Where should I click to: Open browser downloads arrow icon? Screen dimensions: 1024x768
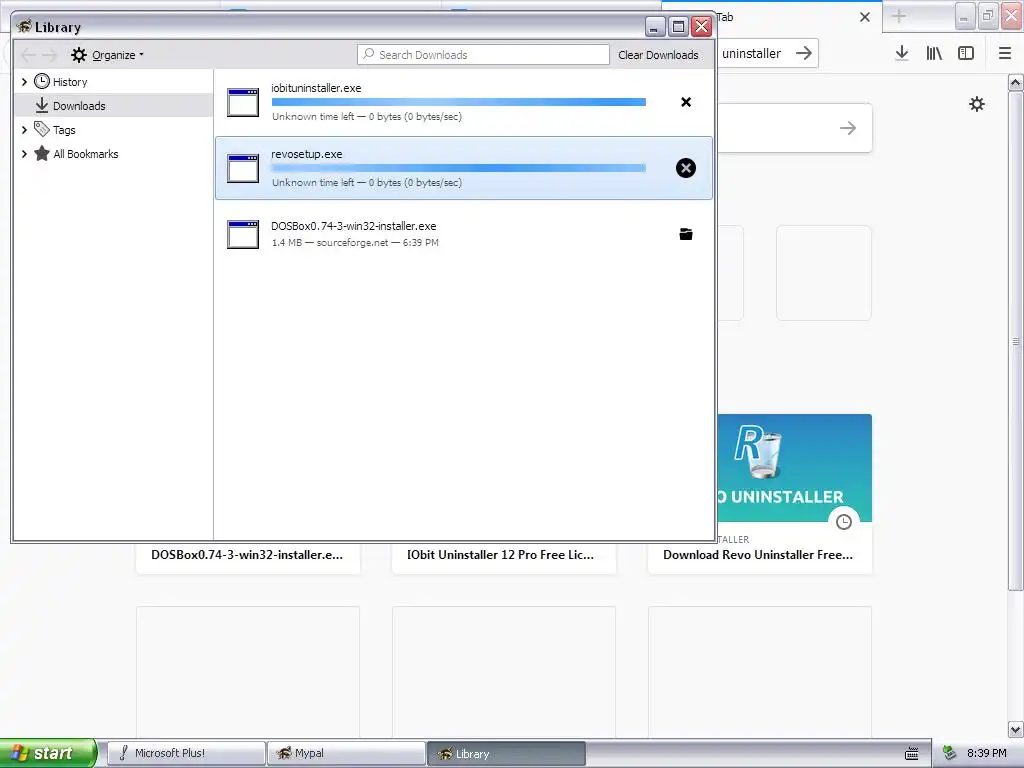pyautogui.click(x=902, y=54)
